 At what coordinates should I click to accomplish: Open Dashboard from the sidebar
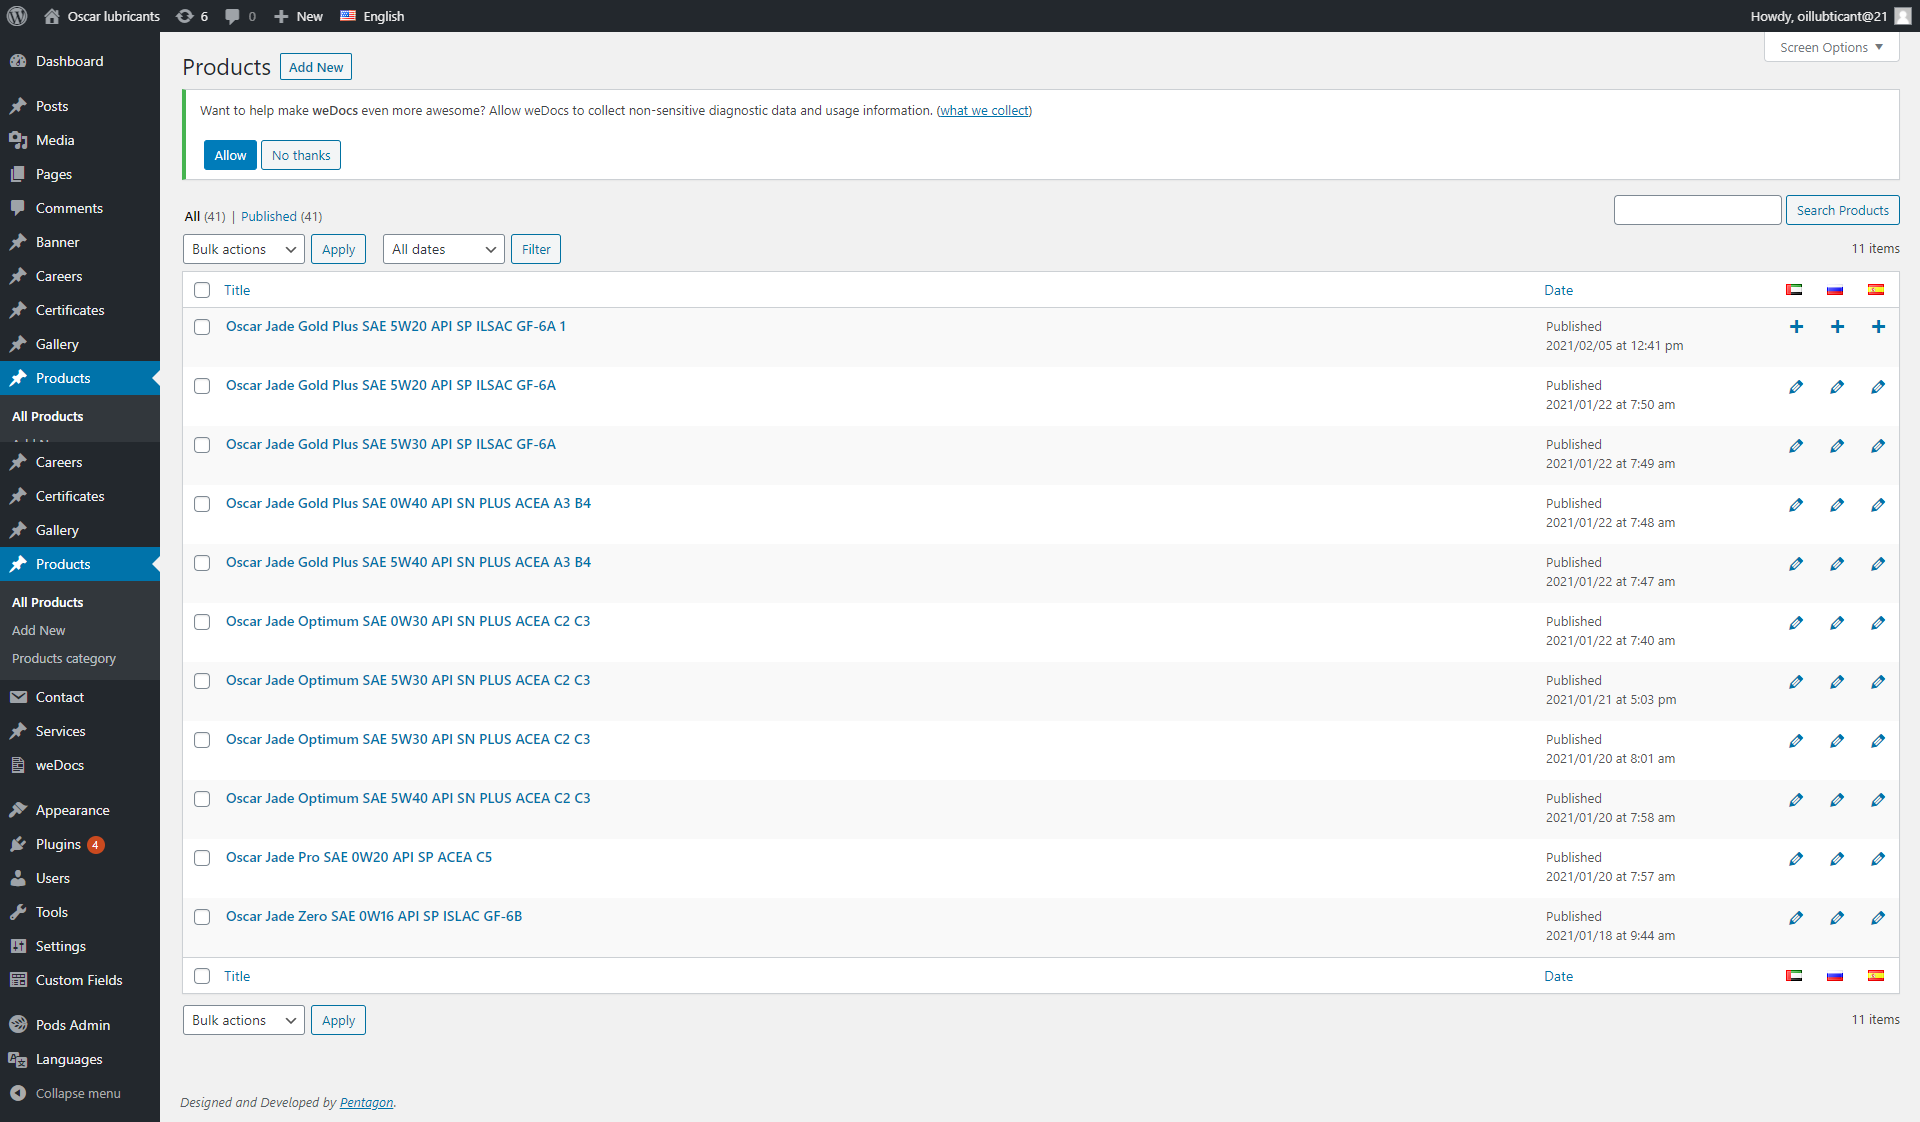click(80, 61)
